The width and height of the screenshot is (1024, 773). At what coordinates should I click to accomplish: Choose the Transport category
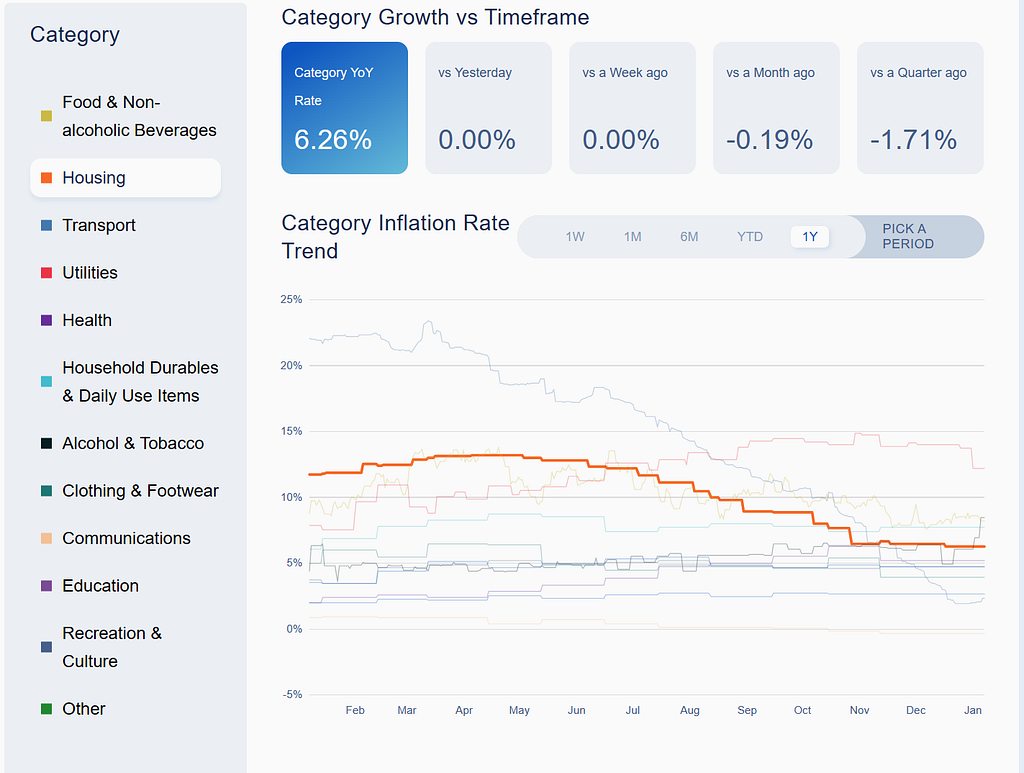tap(125, 225)
